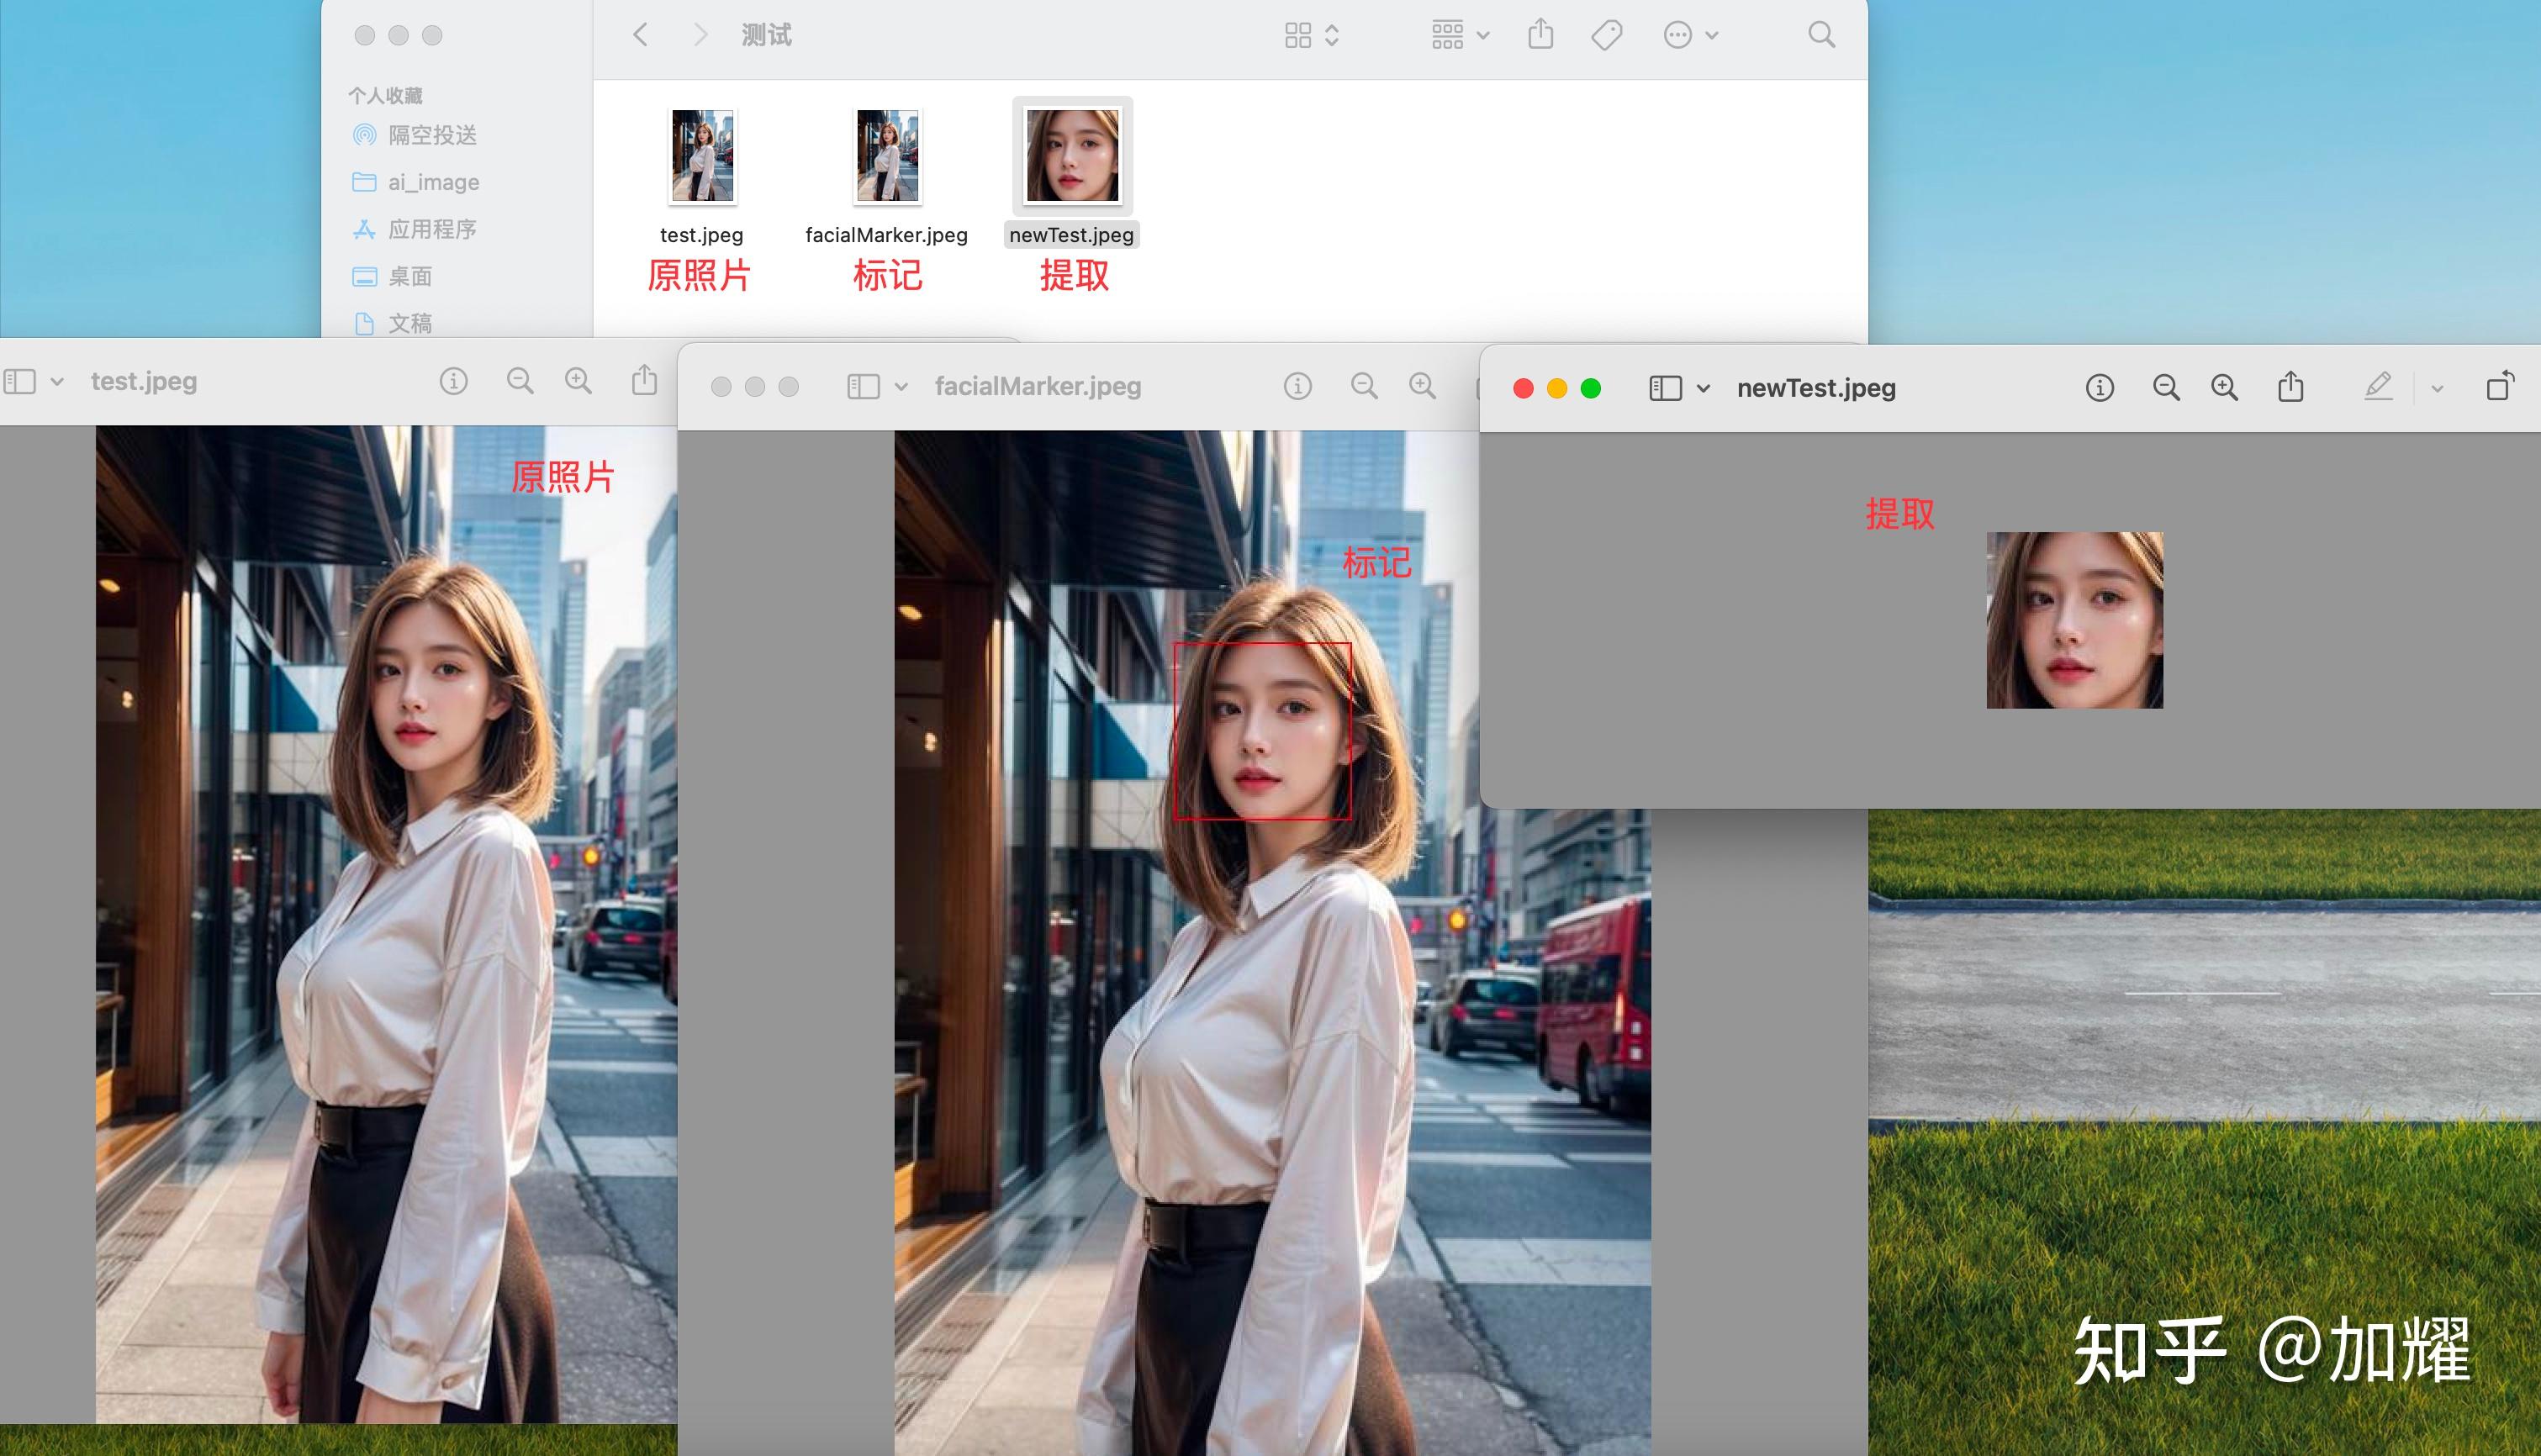The width and height of the screenshot is (2541, 1456).
Task: Toggle sidebar in facialMarker.jpeg window
Action: [x=863, y=386]
